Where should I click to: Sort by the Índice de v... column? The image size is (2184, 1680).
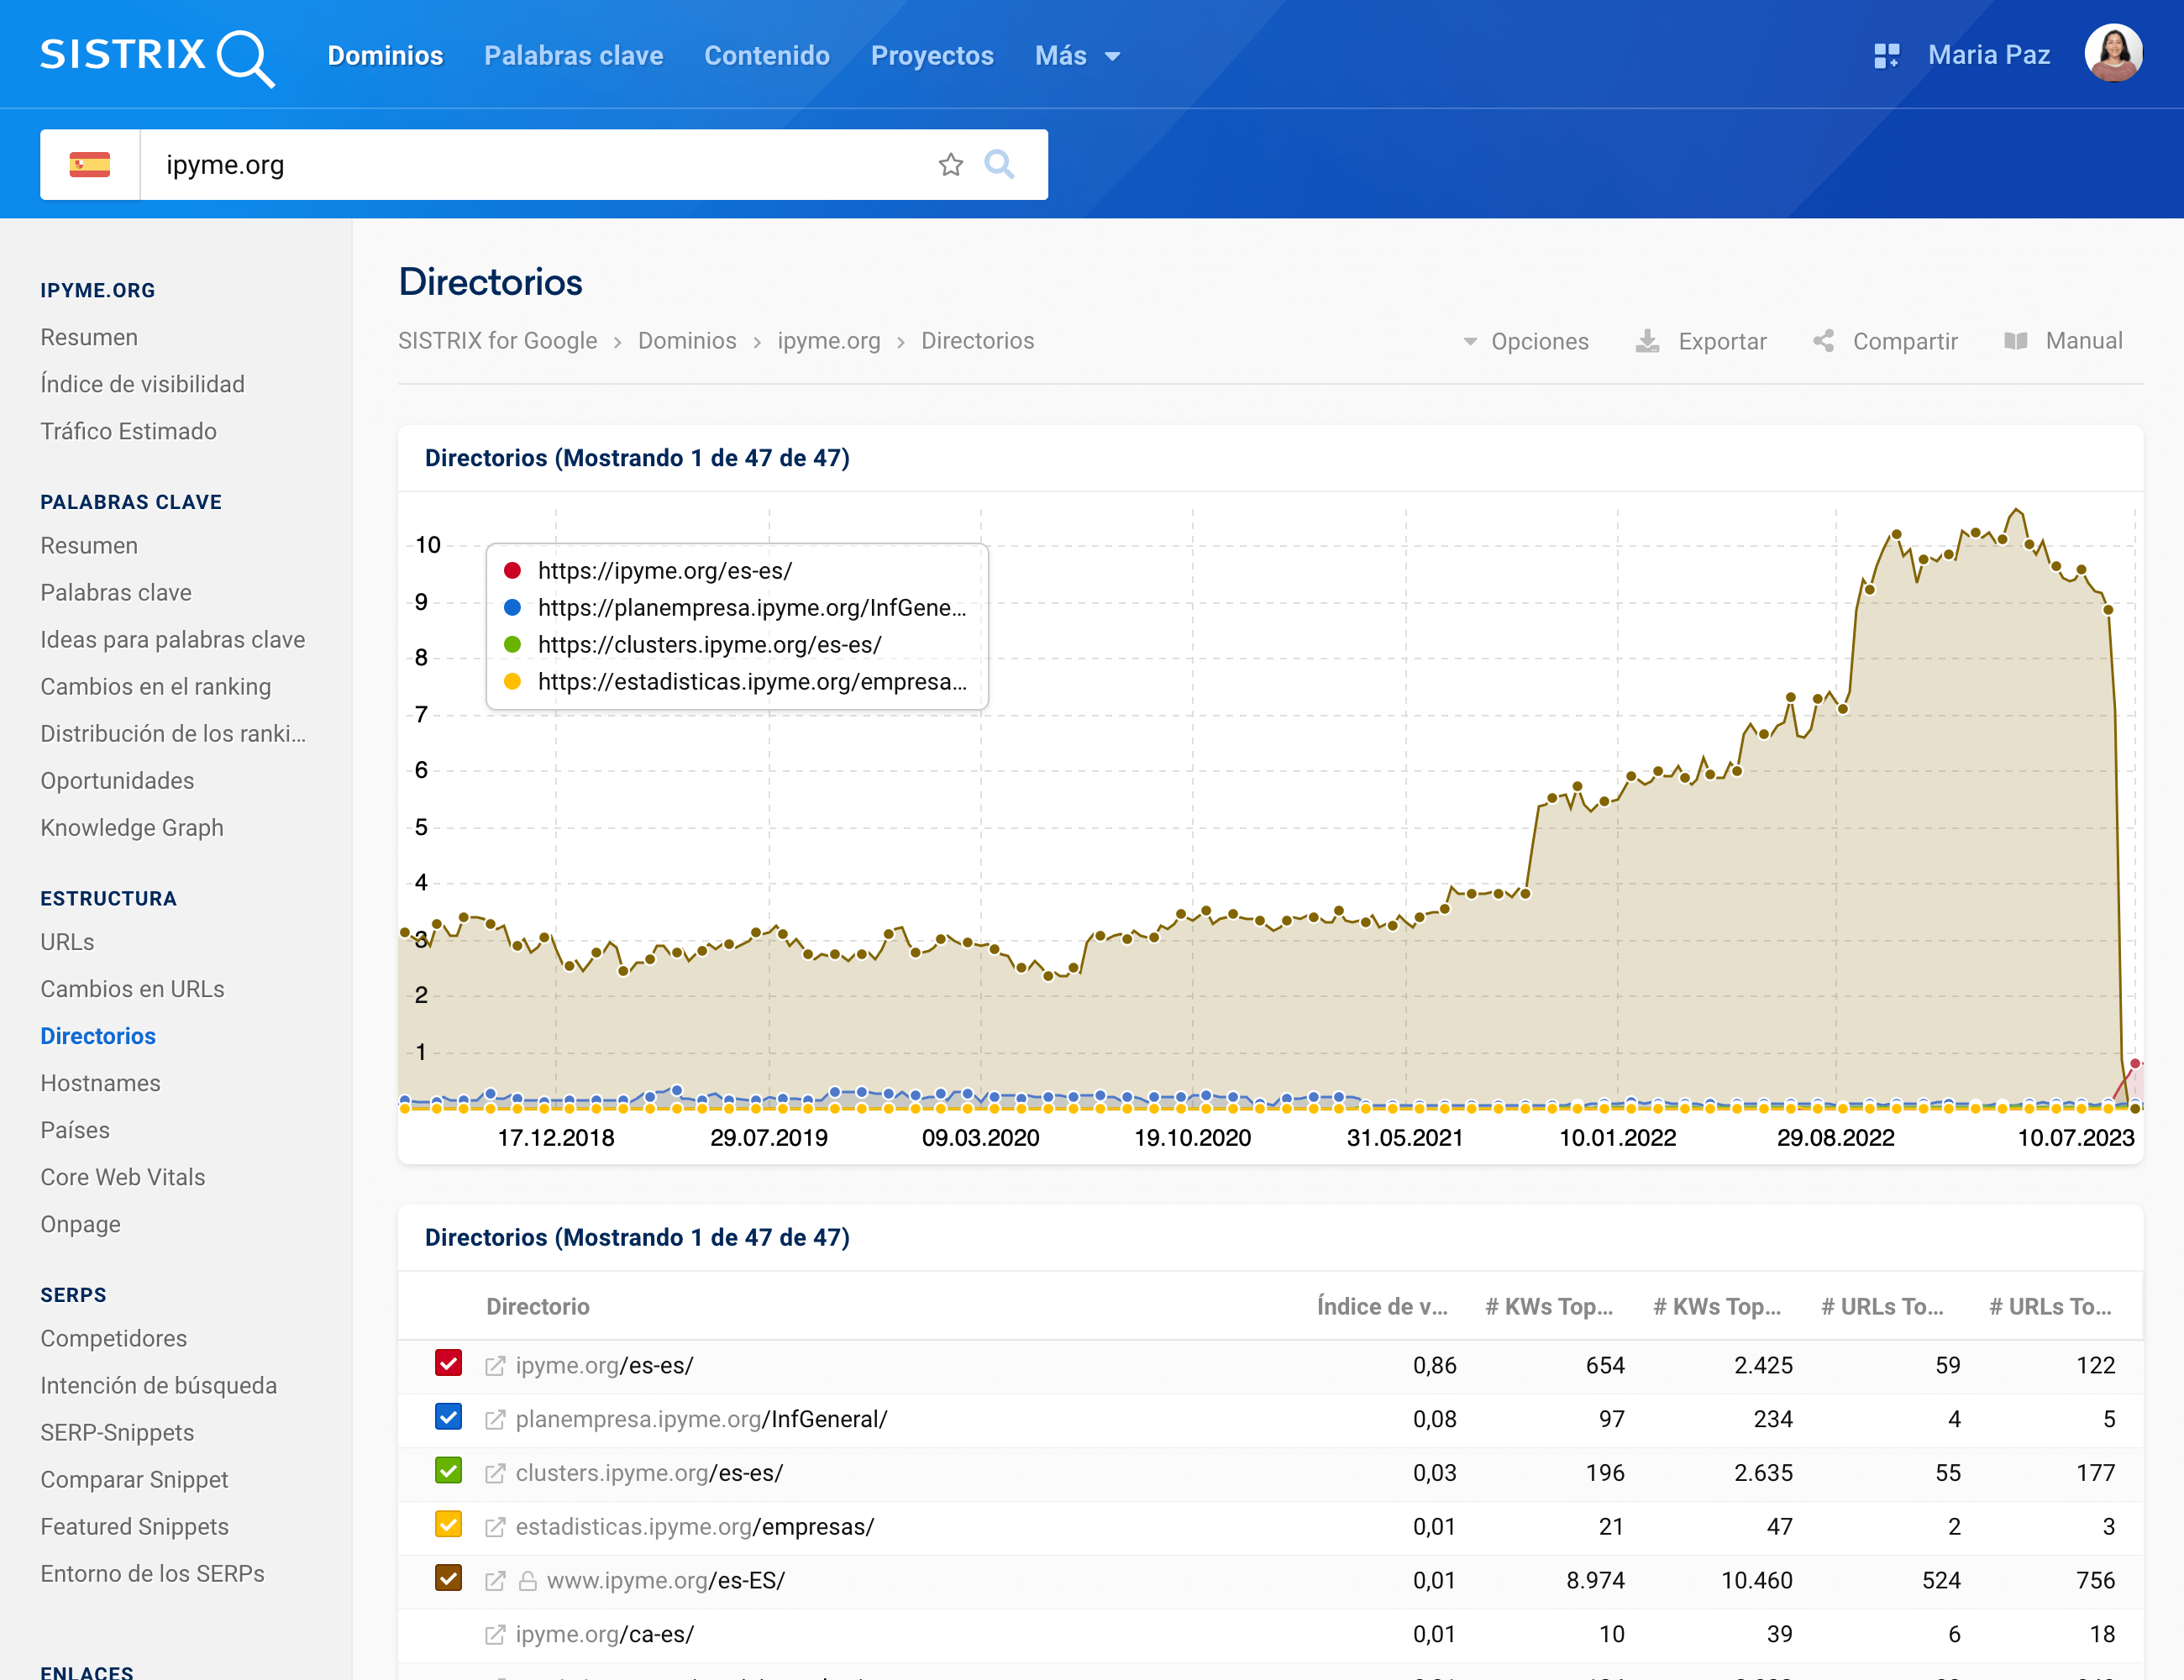(x=1381, y=1307)
